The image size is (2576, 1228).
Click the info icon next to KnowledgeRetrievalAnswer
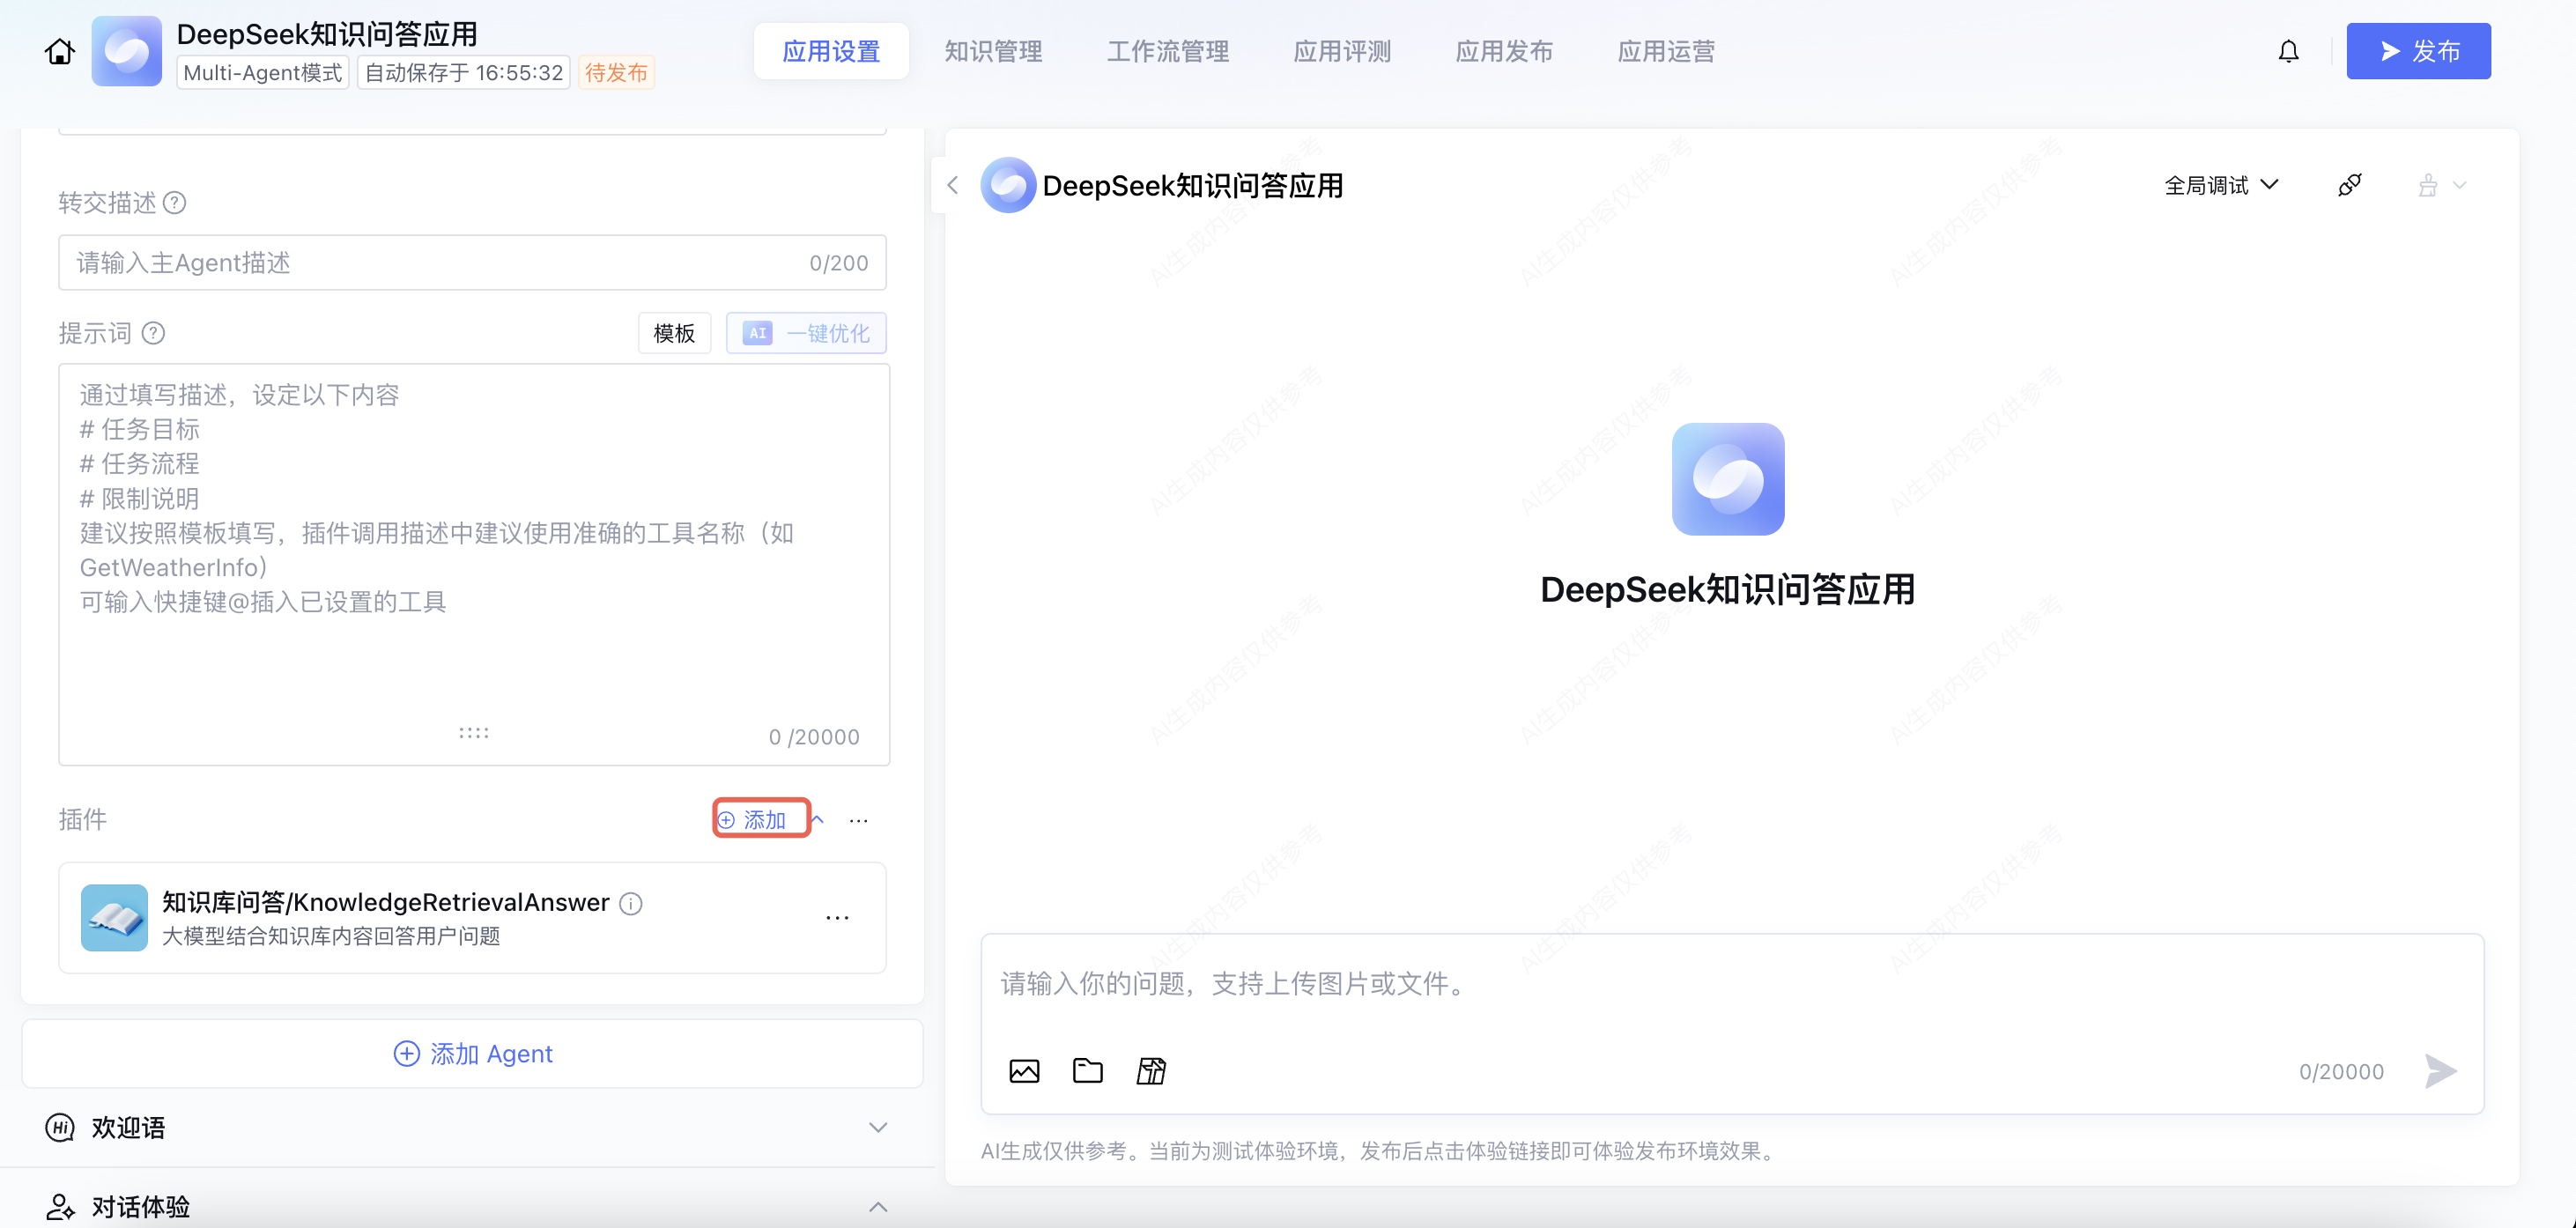(x=631, y=903)
